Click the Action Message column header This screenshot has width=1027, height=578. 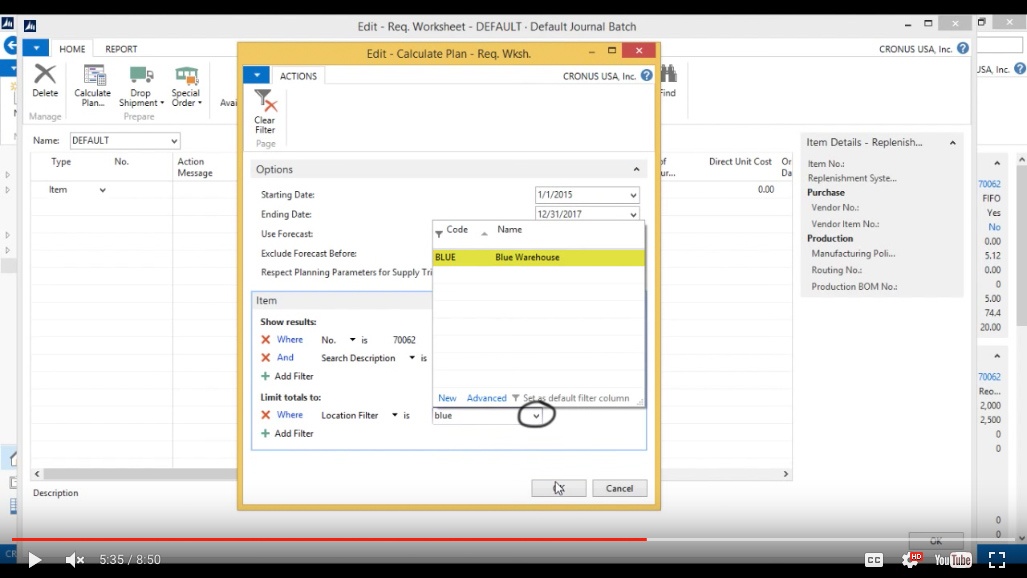click(x=195, y=167)
